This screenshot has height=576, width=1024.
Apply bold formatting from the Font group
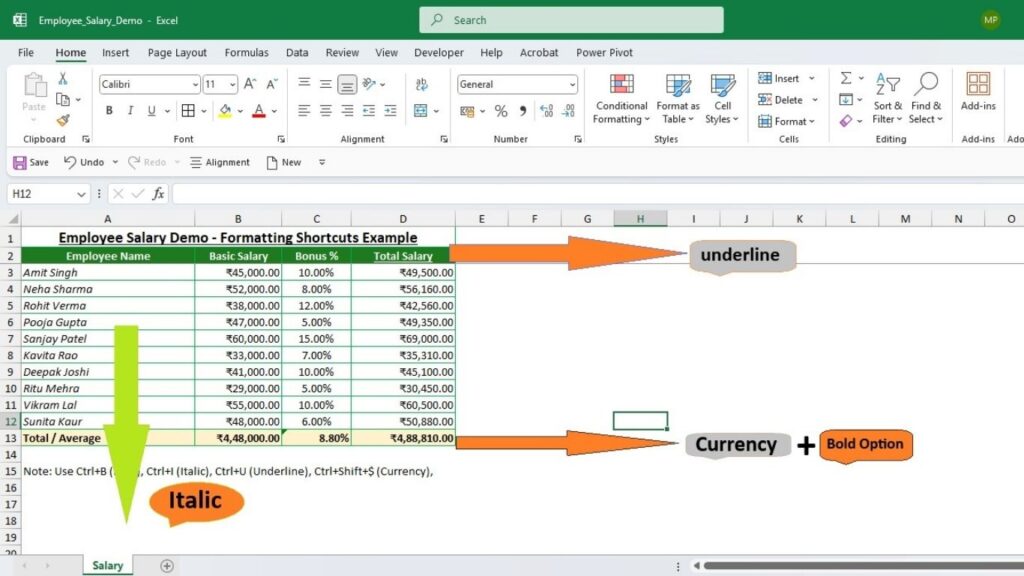(x=108, y=110)
